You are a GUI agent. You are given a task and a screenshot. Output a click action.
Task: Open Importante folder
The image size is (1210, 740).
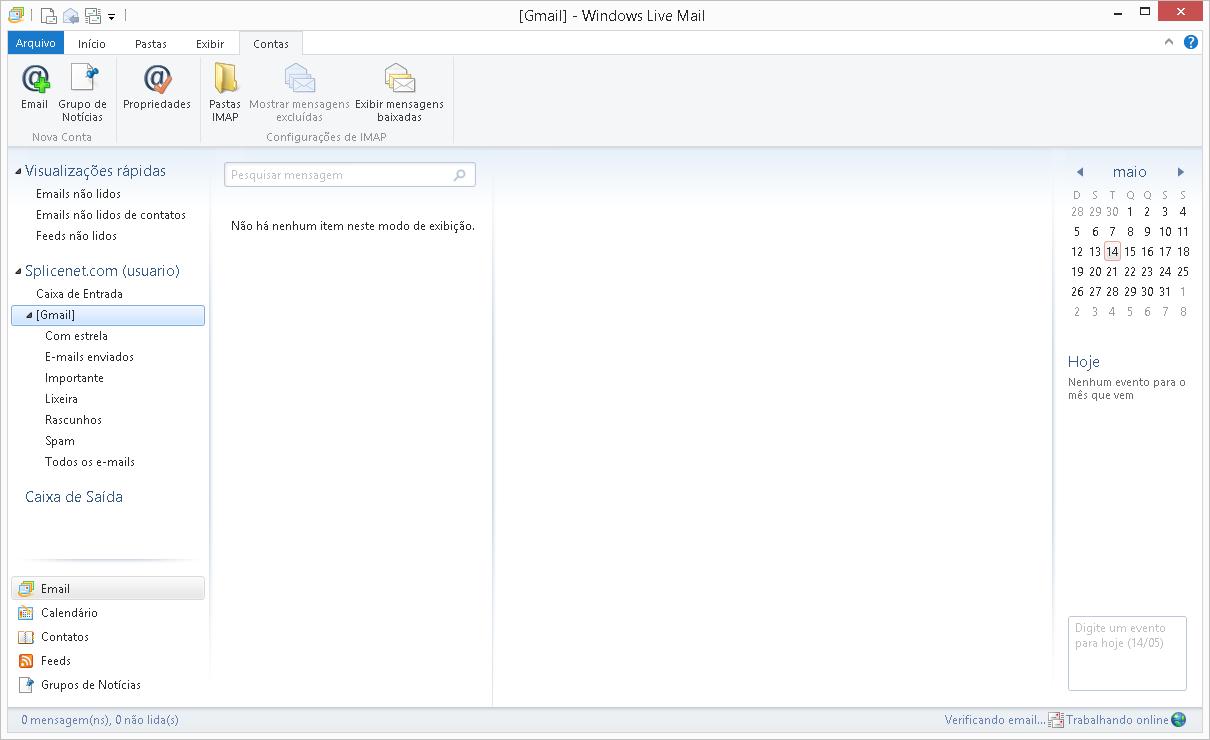click(x=74, y=378)
